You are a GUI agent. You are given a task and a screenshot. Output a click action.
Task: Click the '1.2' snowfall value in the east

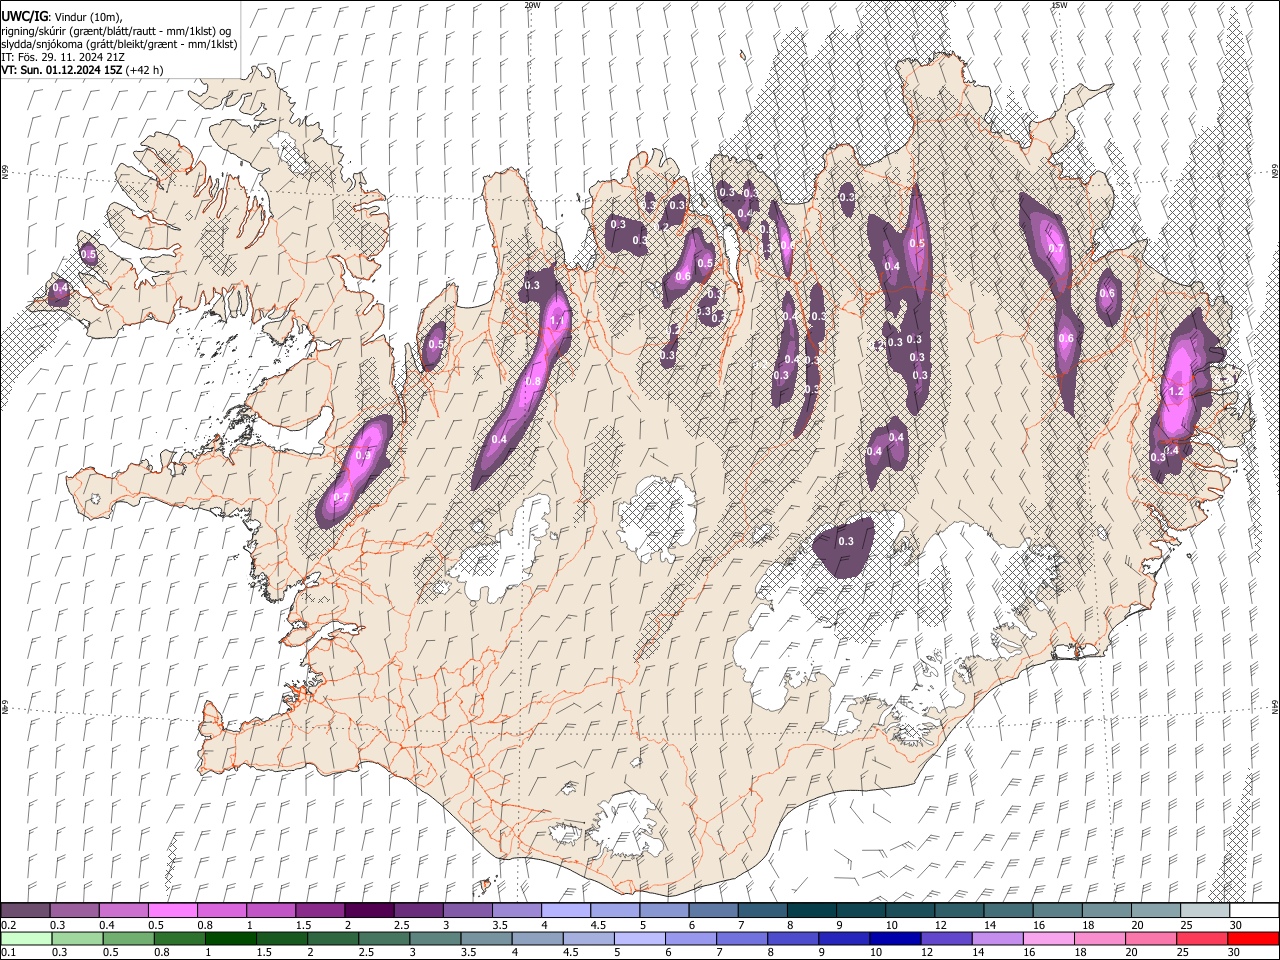tap(1176, 392)
